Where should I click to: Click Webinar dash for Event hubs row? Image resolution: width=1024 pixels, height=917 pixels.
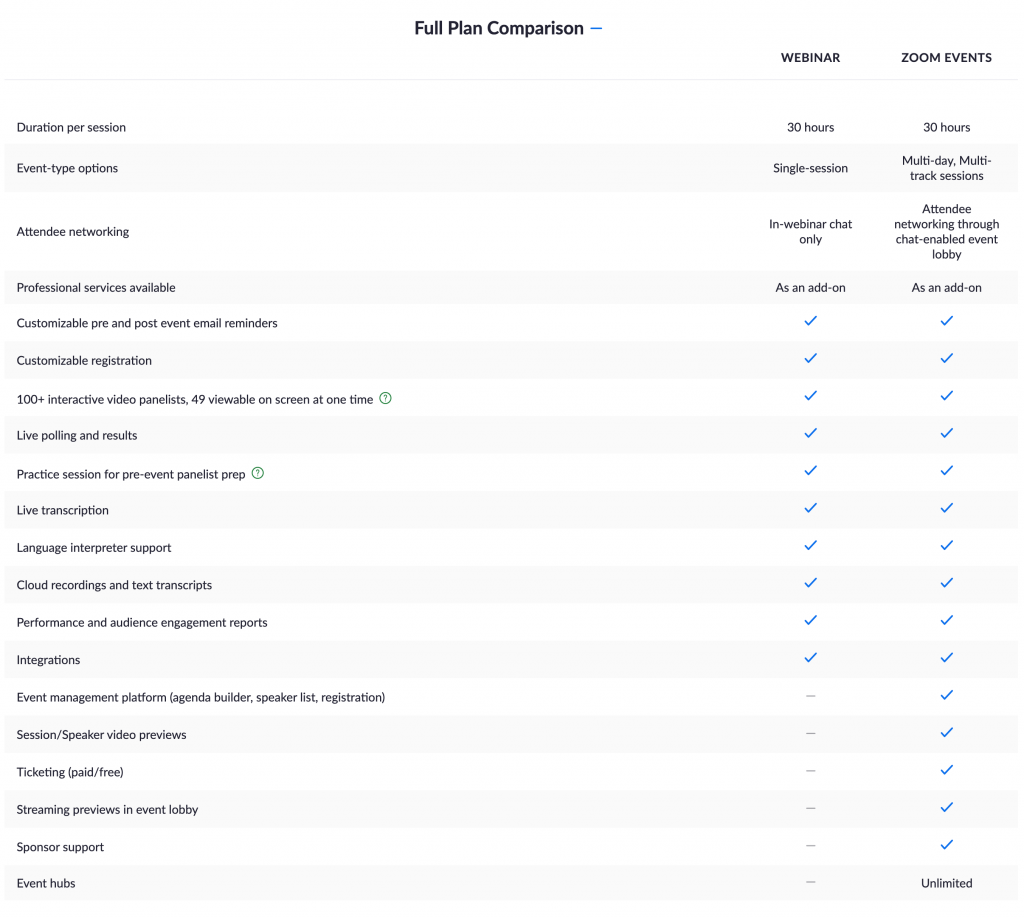(x=810, y=882)
